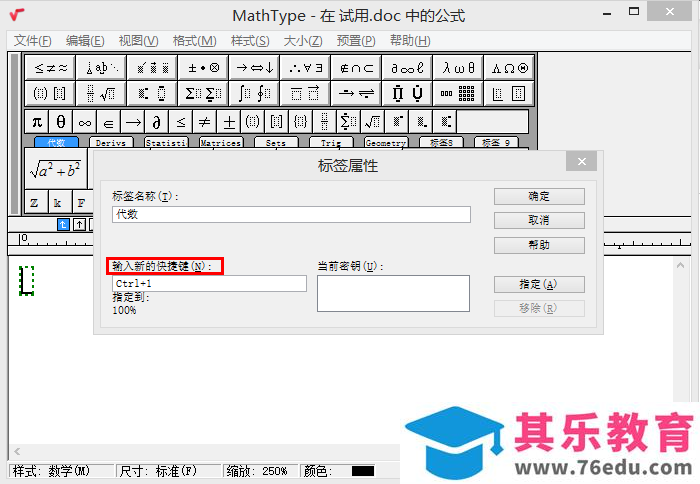The width and height of the screenshot is (700, 484).
Task: Open the fence templates palette
Action: 50,93
